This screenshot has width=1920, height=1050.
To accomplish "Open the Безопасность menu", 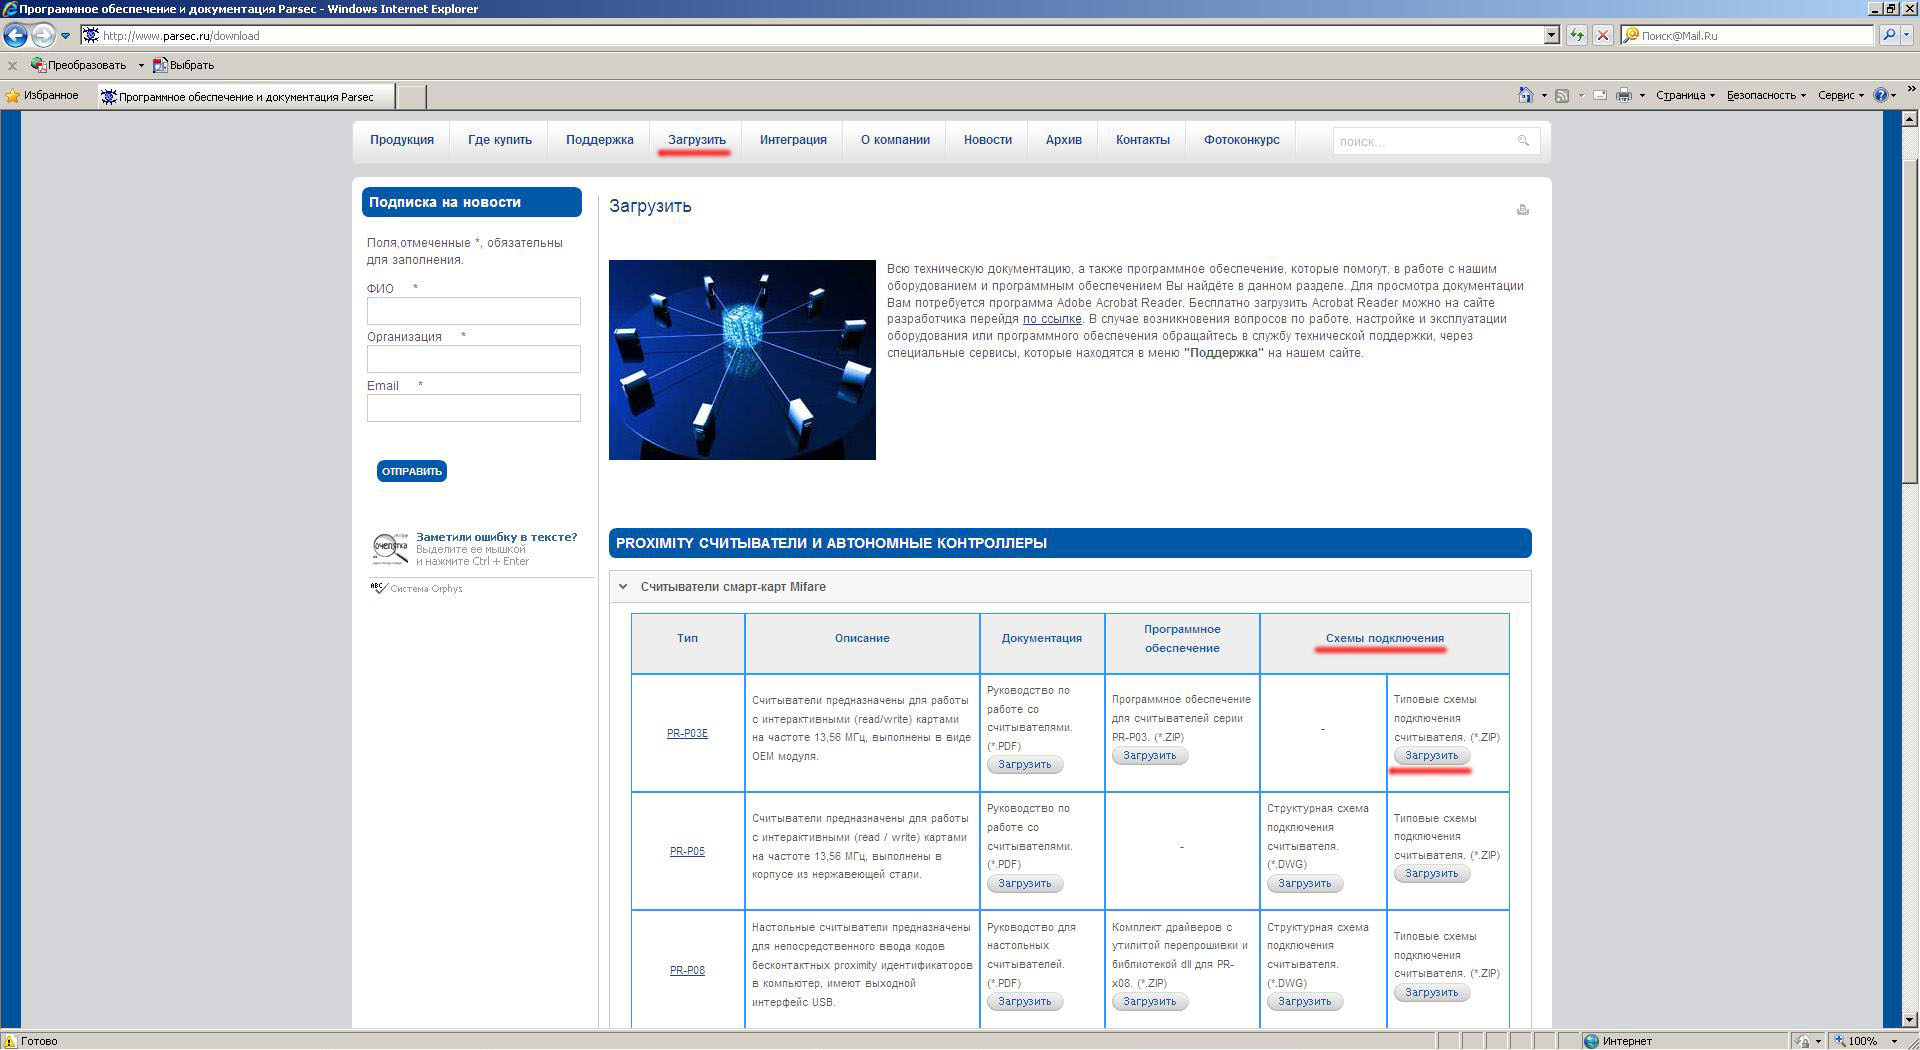I will click(x=1766, y=95).
